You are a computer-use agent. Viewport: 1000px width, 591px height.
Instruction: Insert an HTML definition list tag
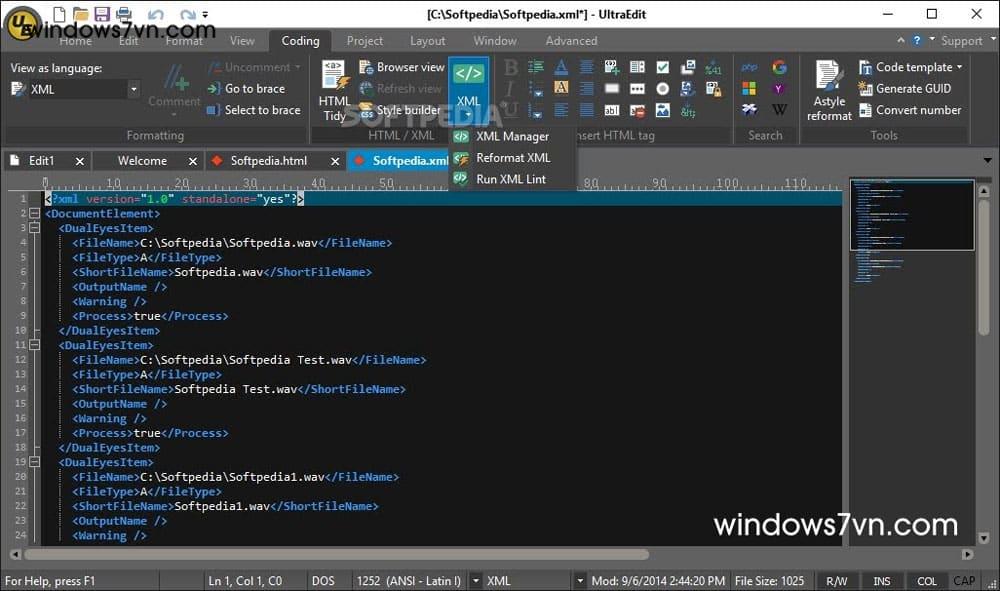tap(536, 67)
